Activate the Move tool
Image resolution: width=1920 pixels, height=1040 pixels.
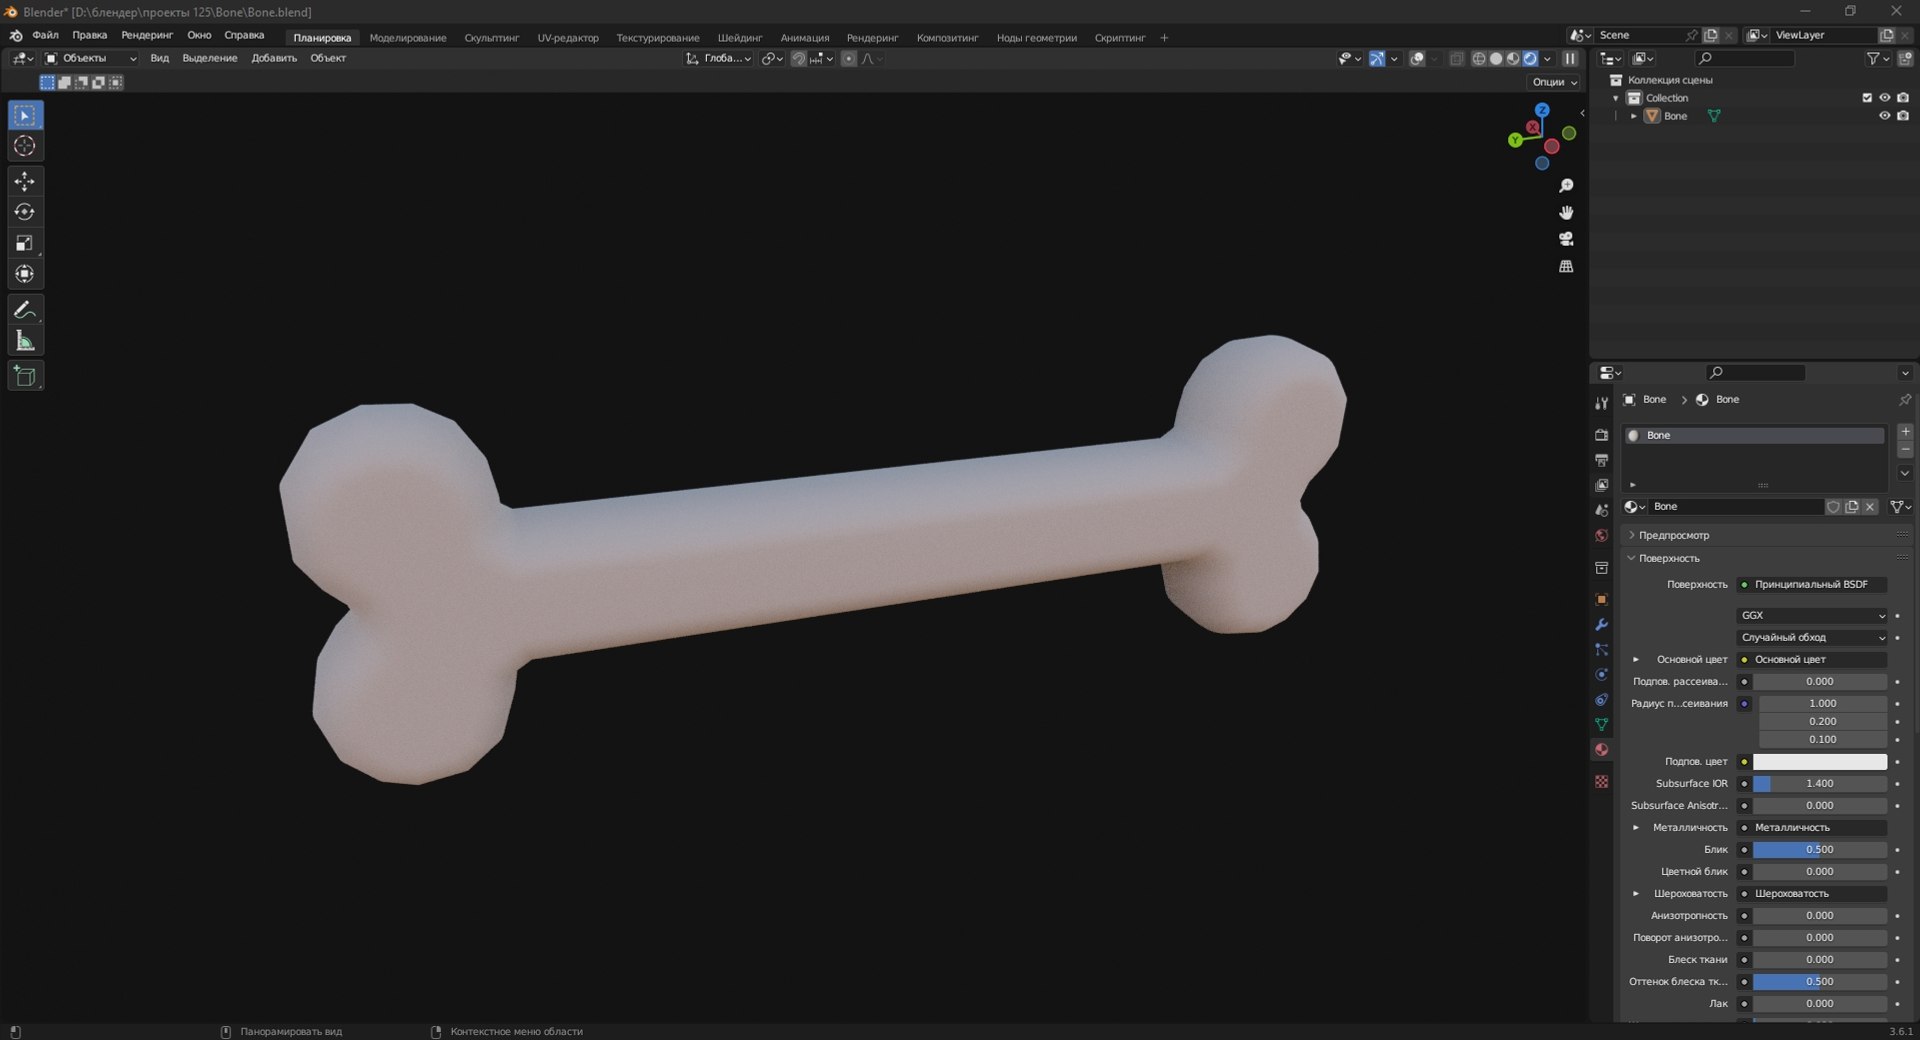(25, 181)
